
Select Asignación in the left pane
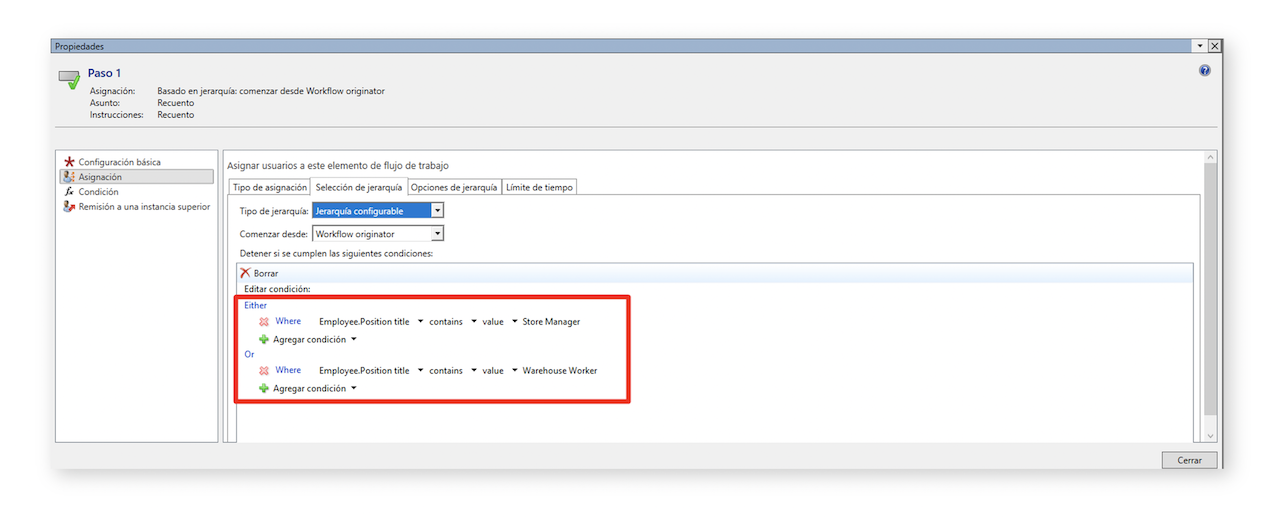point(137,177)
